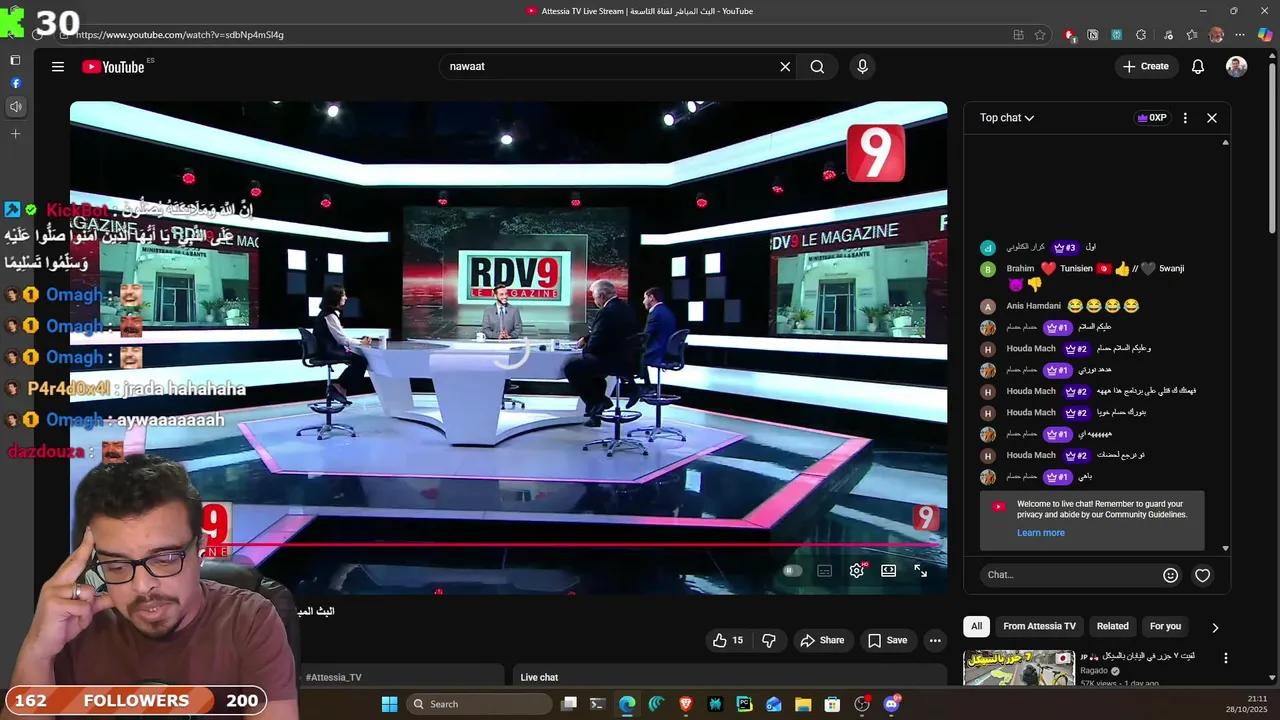Start voice search with the microphone
Image resolution: width=1280 pixels, height=720 pixels.
862,67
